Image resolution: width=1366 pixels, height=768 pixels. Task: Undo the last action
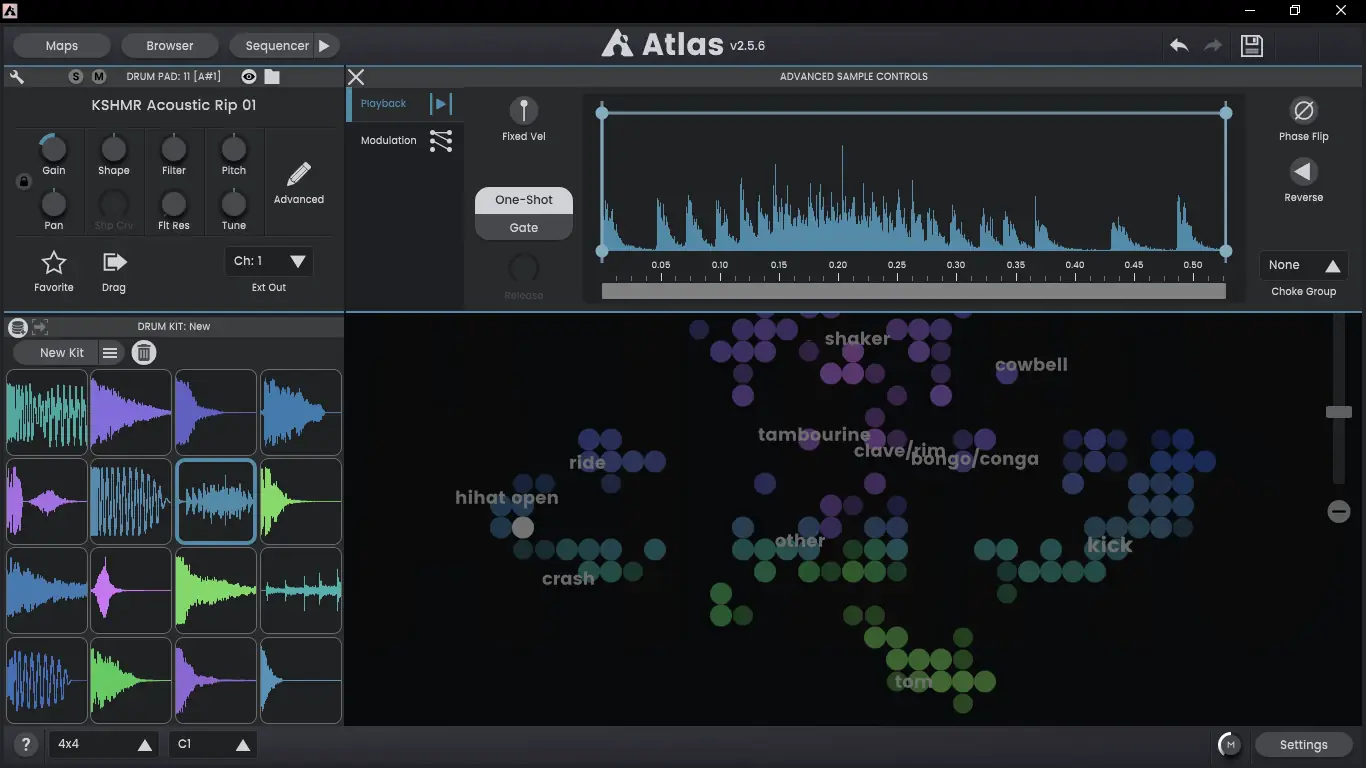click(x=1179, y=46)
